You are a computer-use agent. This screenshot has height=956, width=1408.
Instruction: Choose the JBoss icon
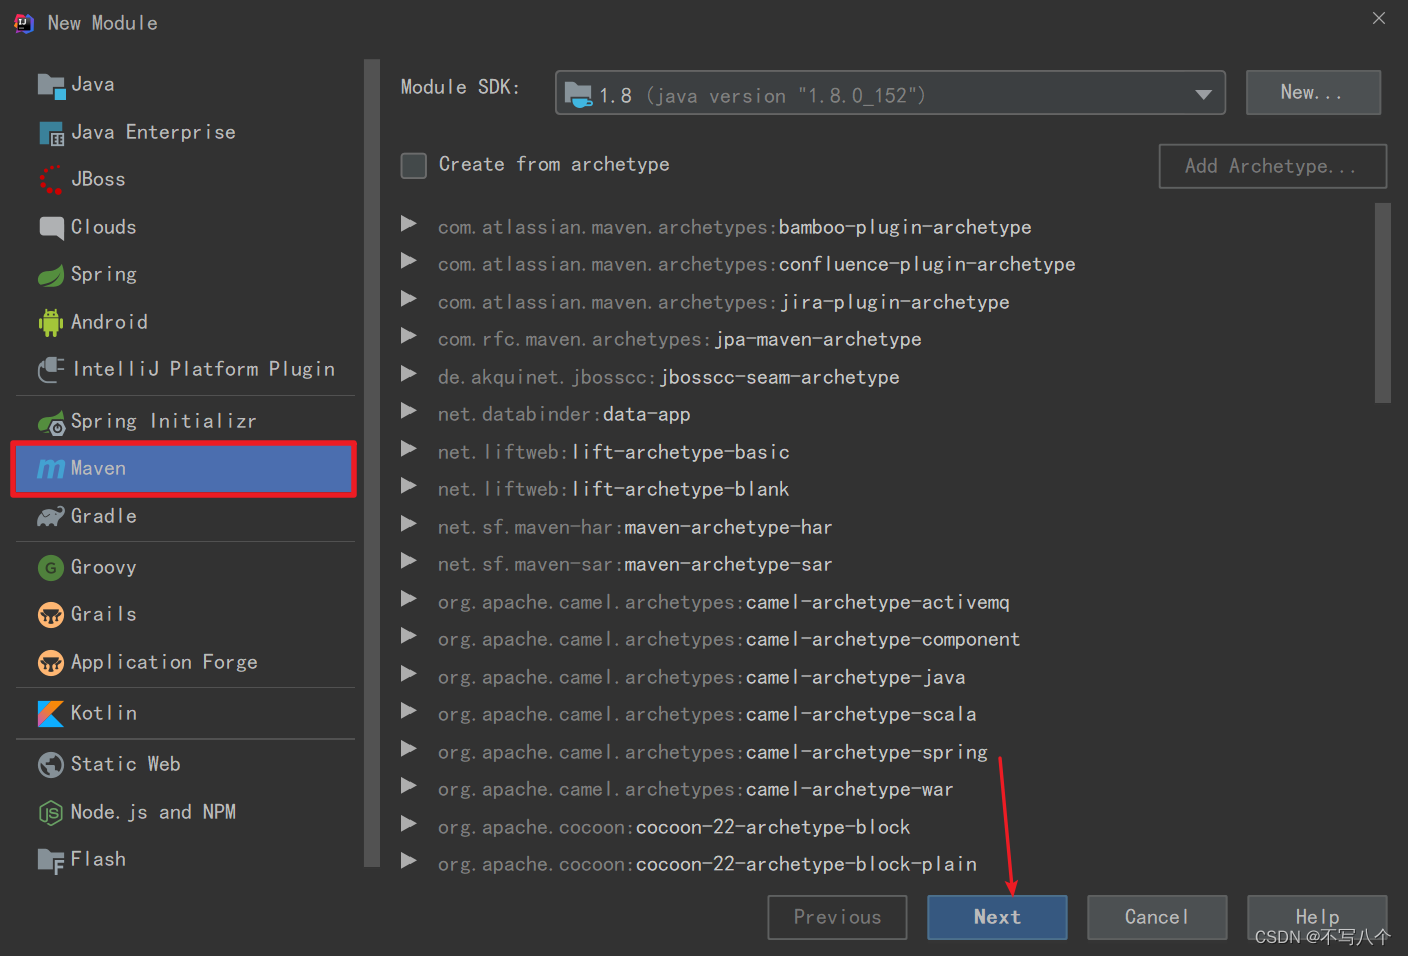pyautogui.click(x=51, y=180)
